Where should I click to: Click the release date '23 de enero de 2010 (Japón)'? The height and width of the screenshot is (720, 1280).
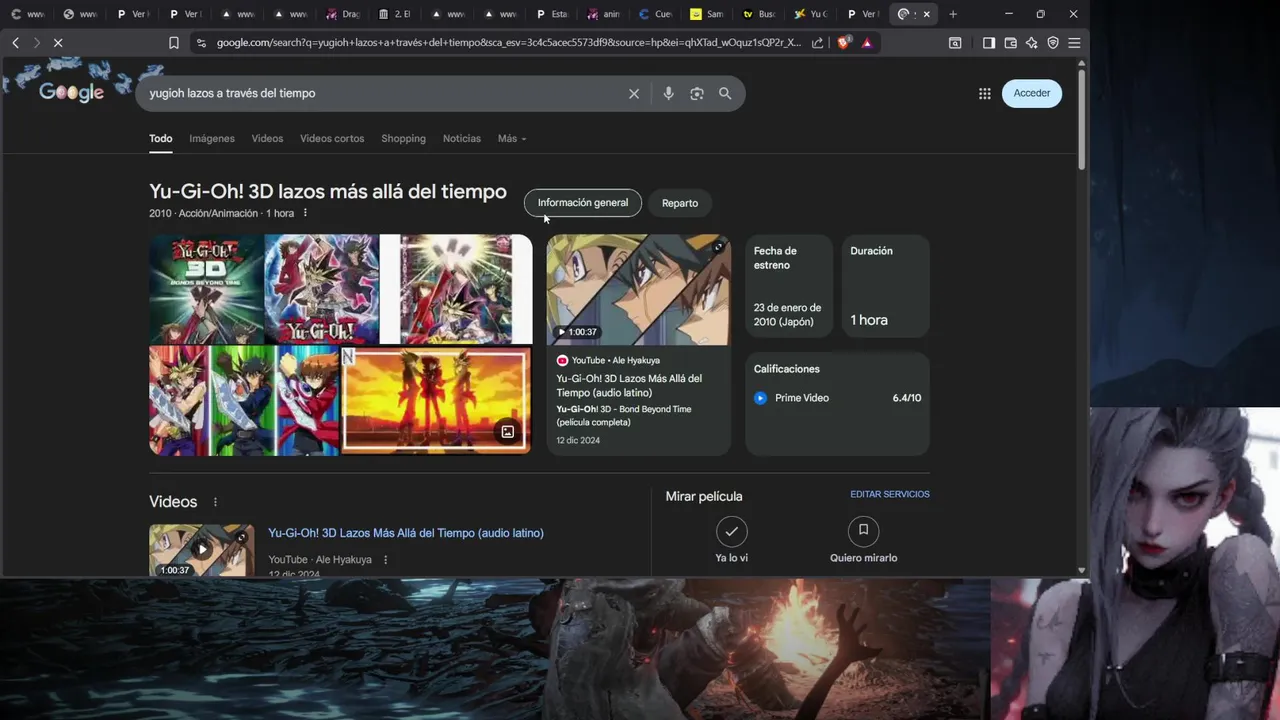[788, 315]
